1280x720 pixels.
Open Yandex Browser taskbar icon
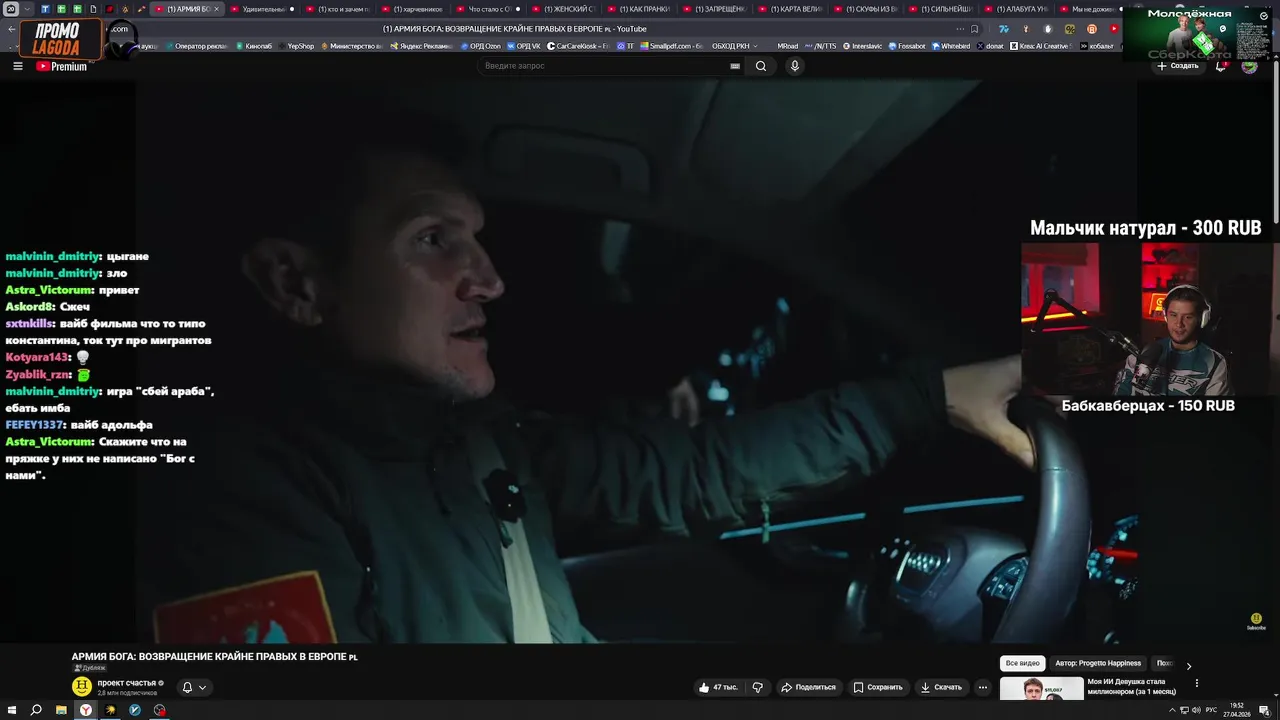[x=86, y=710]
